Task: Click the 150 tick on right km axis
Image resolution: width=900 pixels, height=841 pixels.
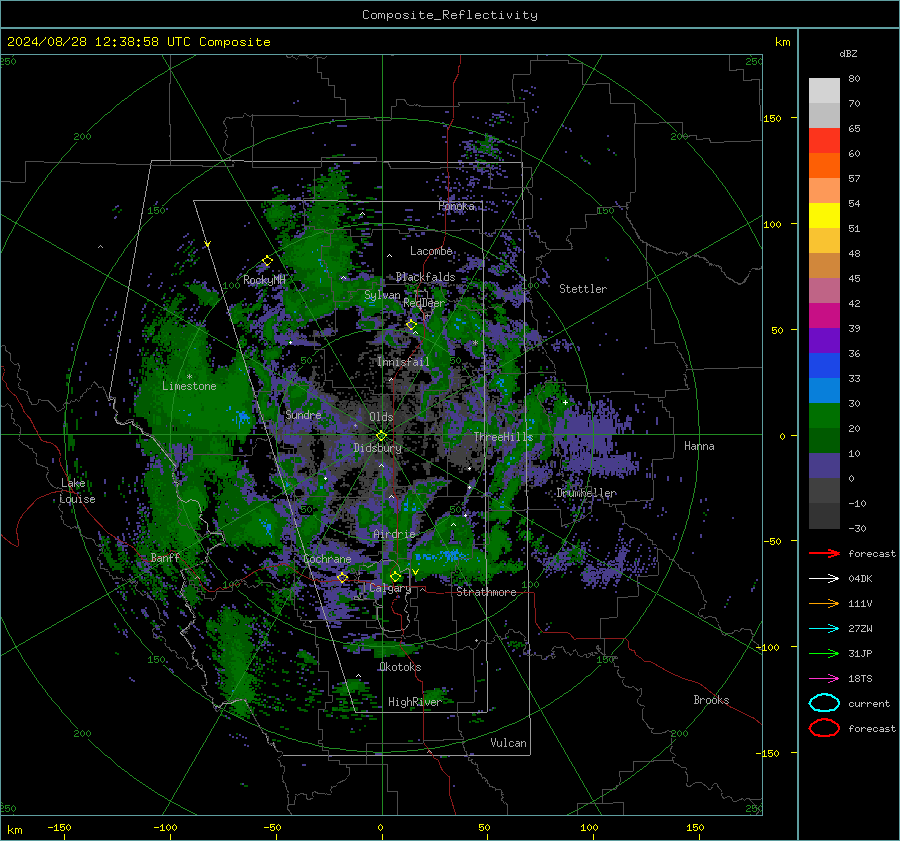Action: coord(772,118)
